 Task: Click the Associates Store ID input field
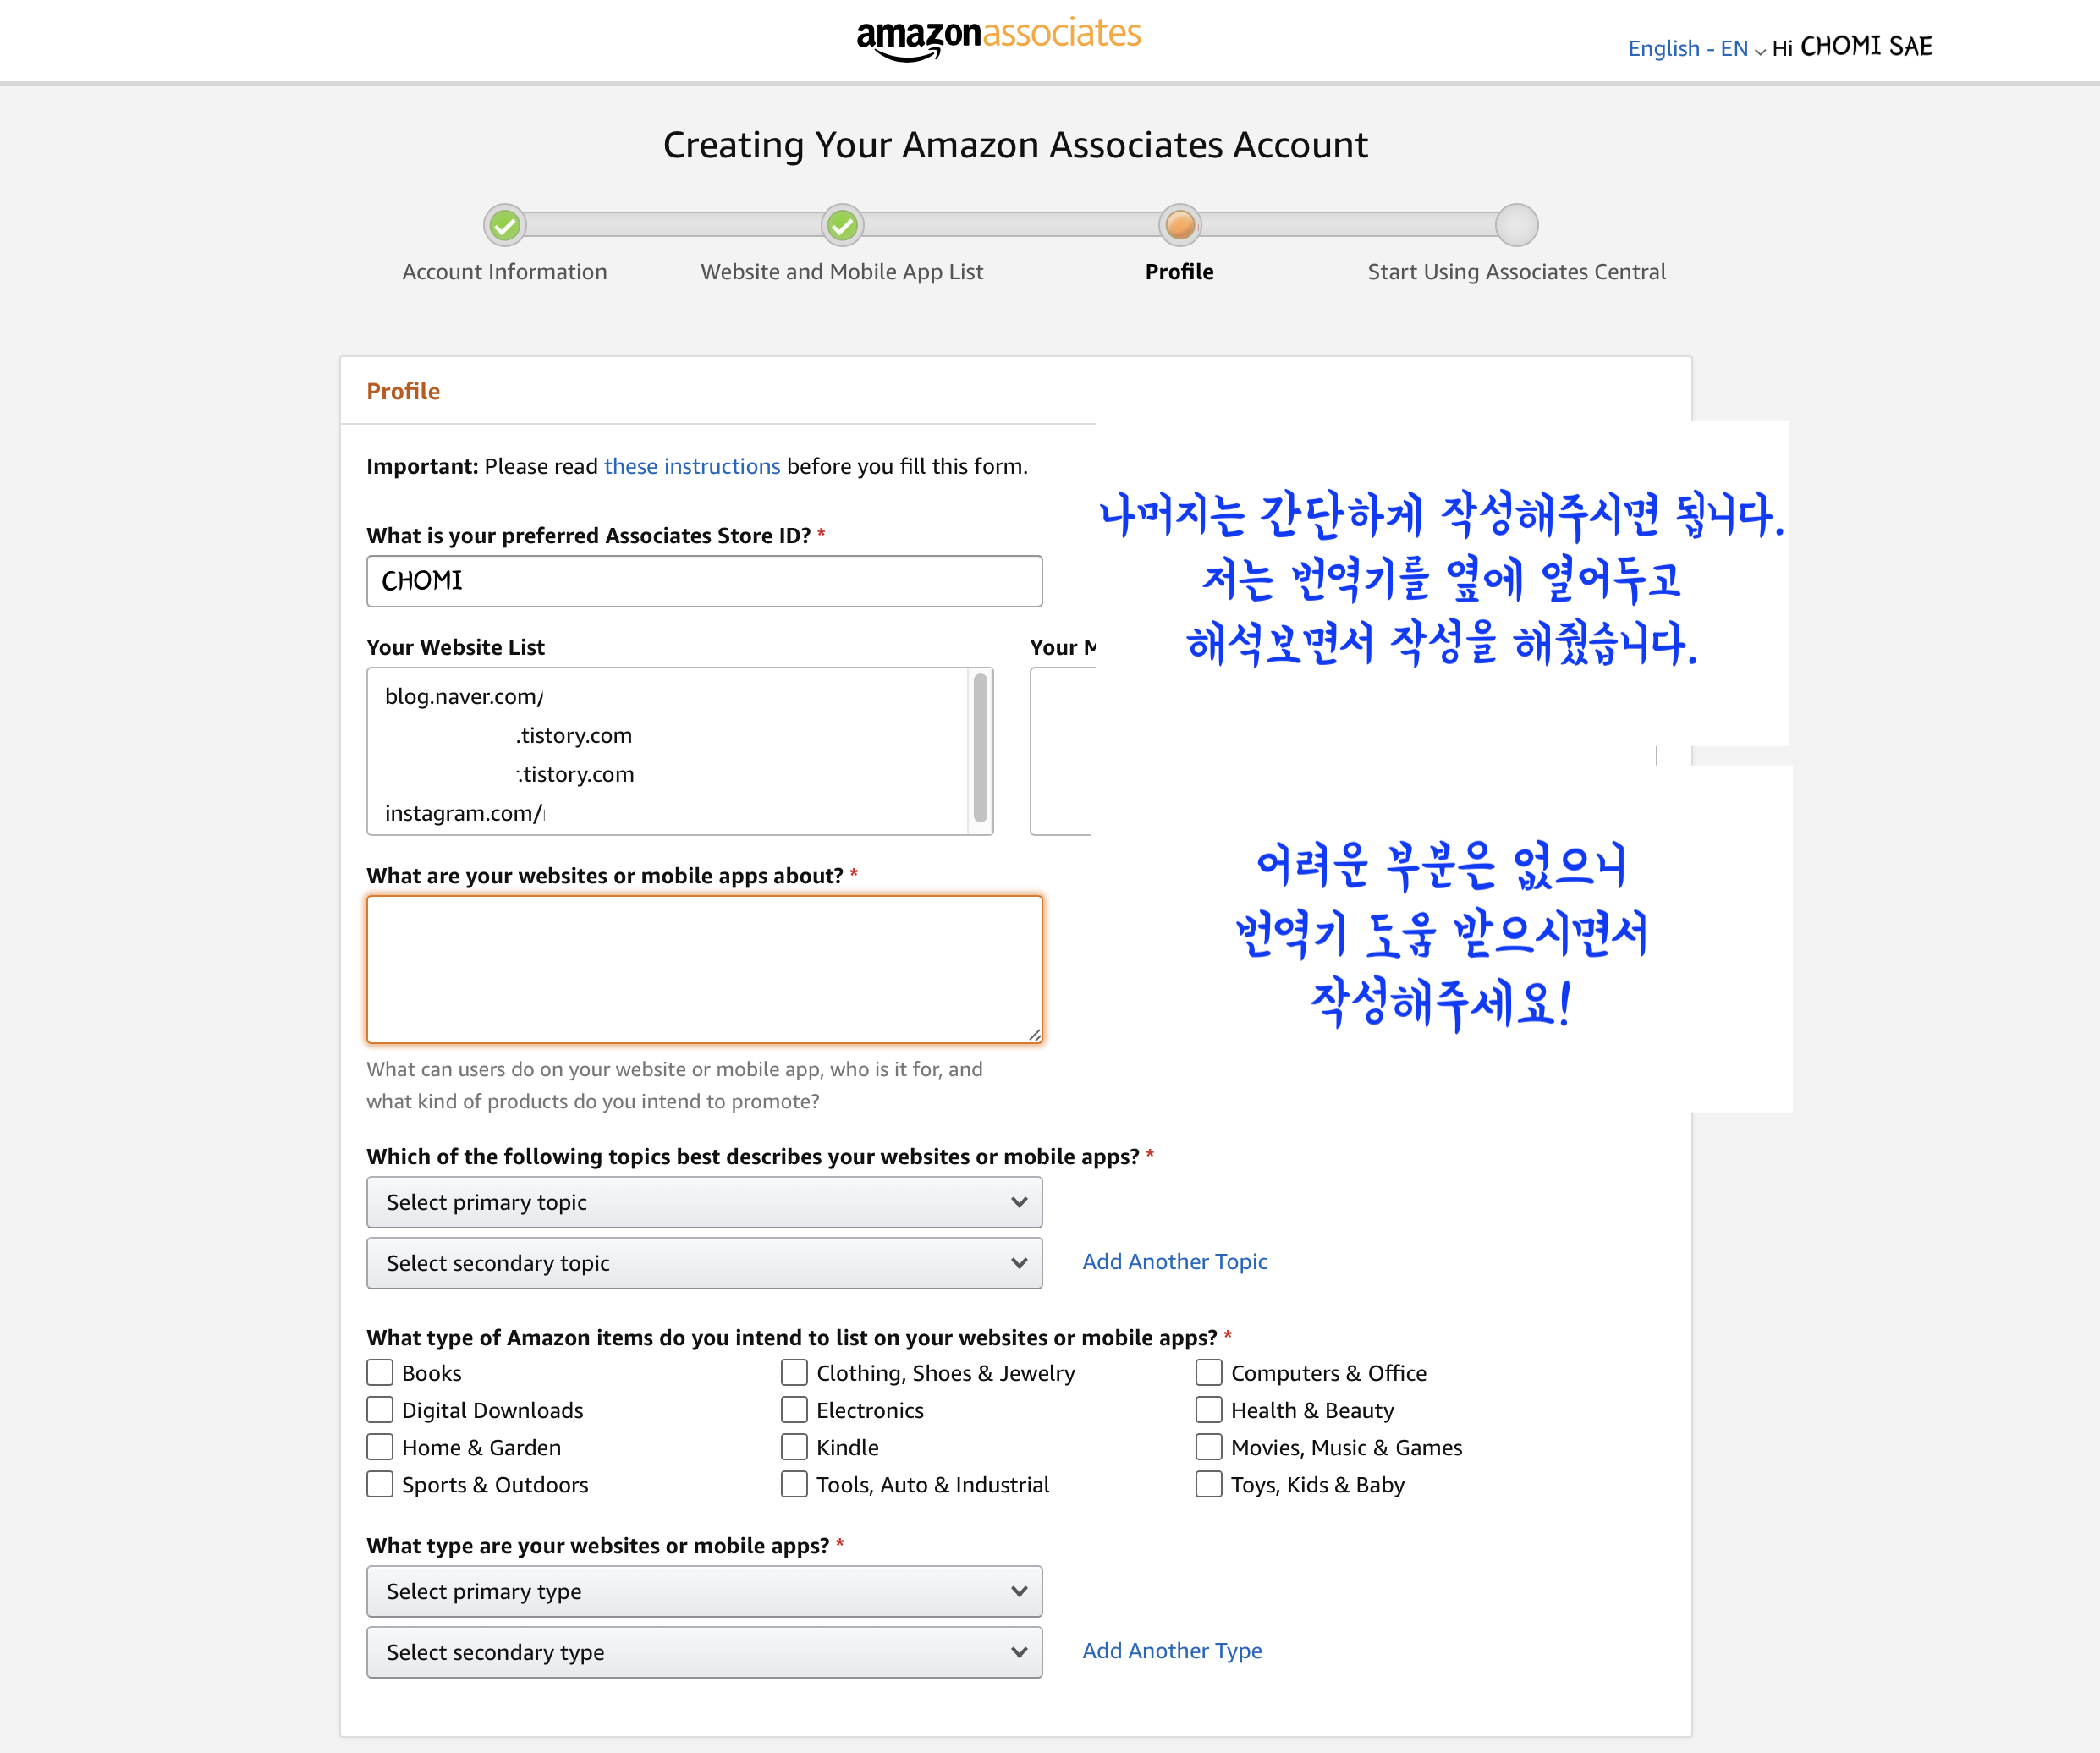pyautogui.click(x=704, y=581)
